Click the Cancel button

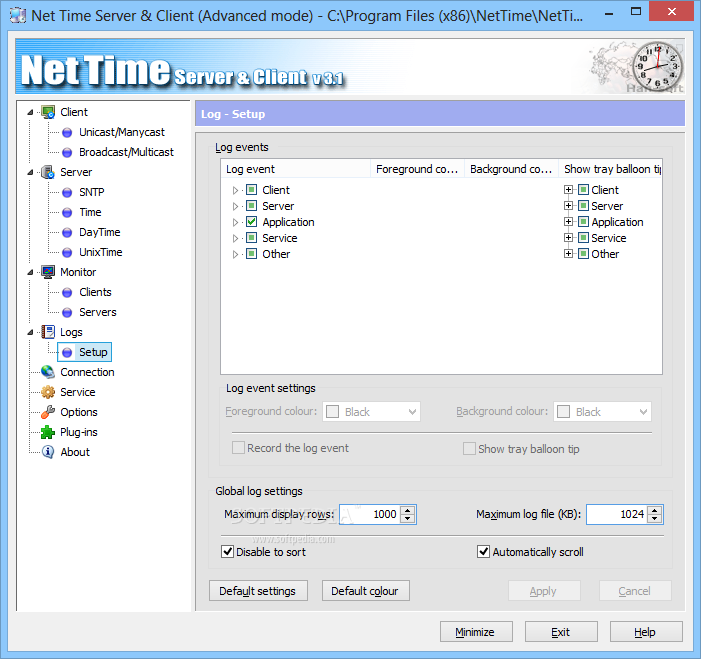(635, 591)
